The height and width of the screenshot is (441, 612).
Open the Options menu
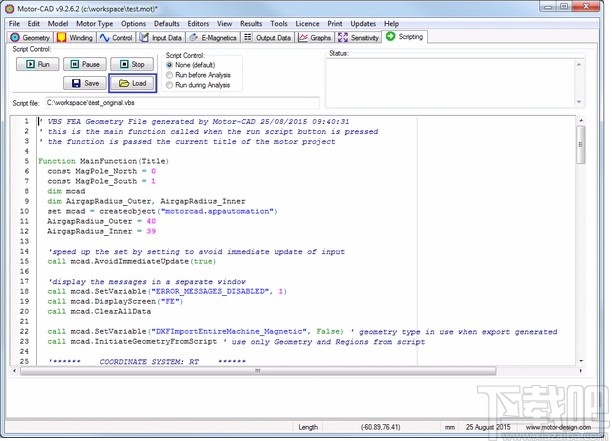133,24
